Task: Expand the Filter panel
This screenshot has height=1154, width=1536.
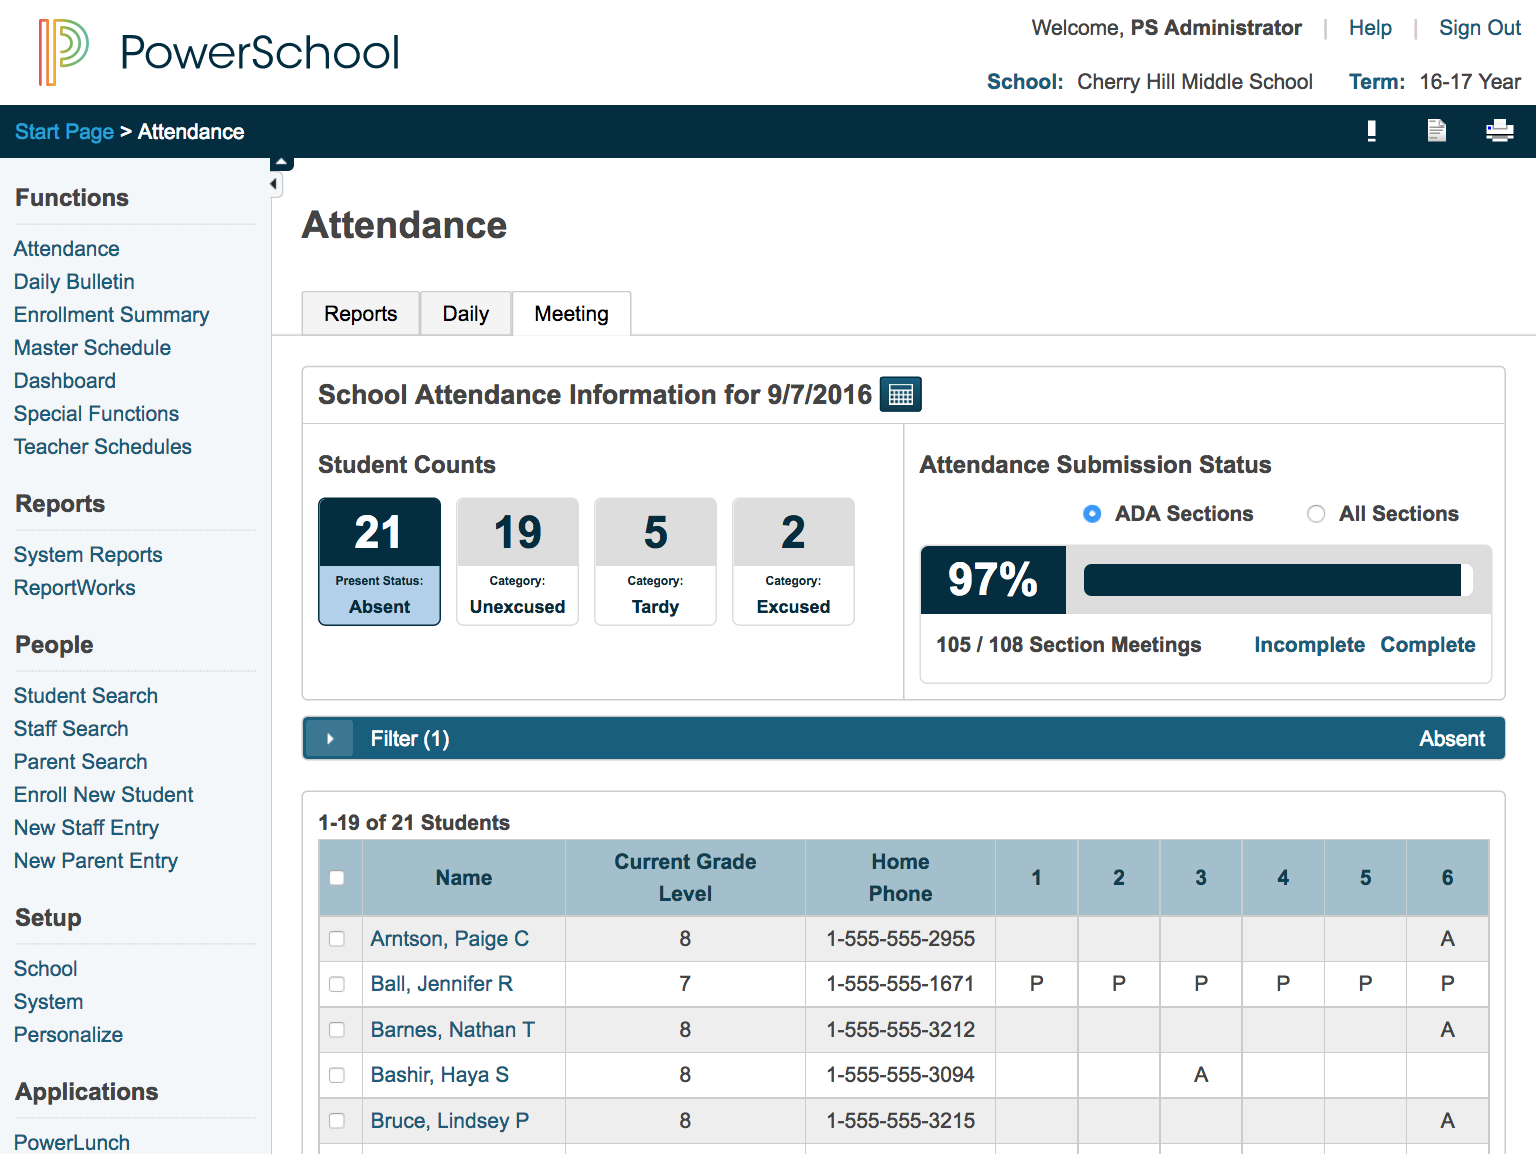Action: click(x=329, y=738)
